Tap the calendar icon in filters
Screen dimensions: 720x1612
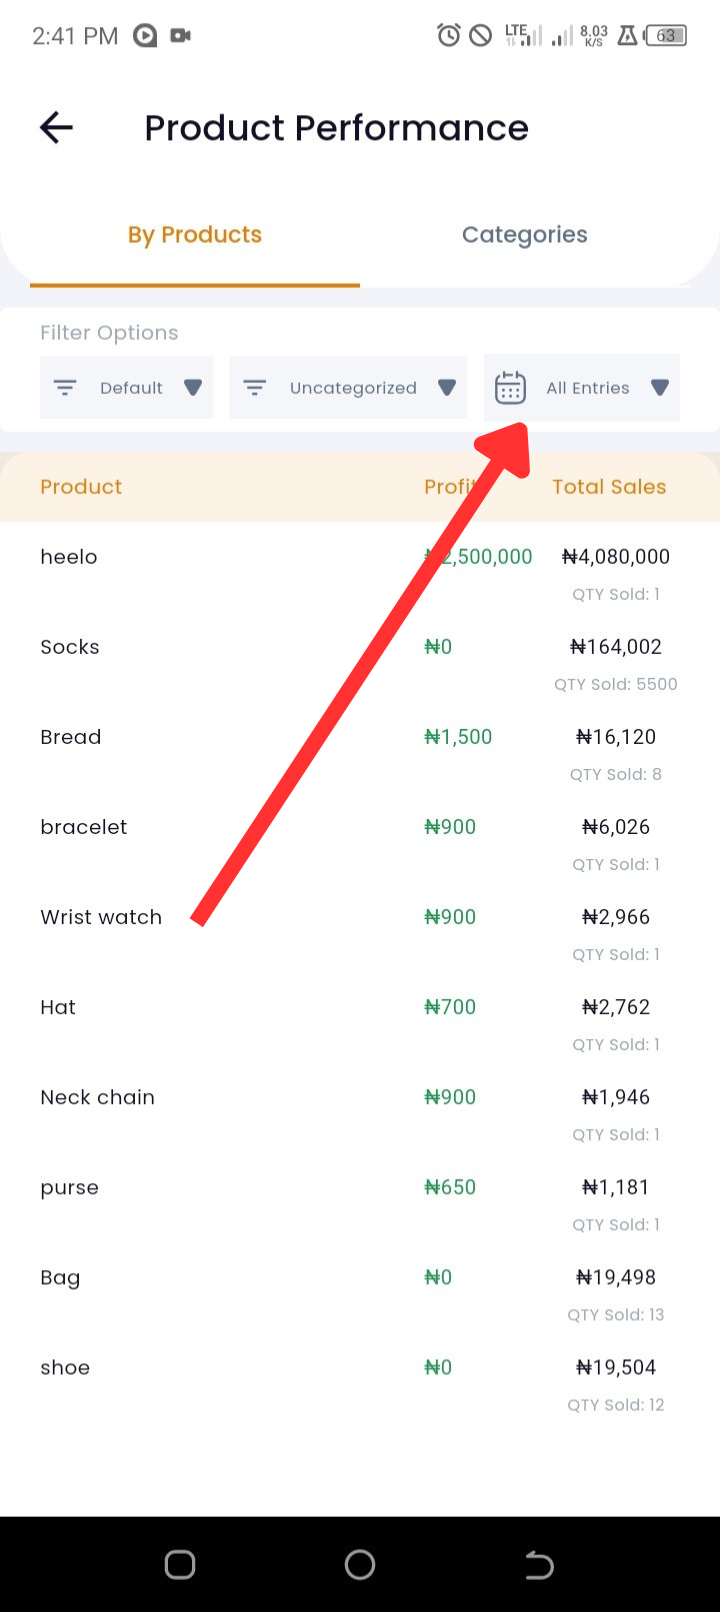(x=510, y=387)
